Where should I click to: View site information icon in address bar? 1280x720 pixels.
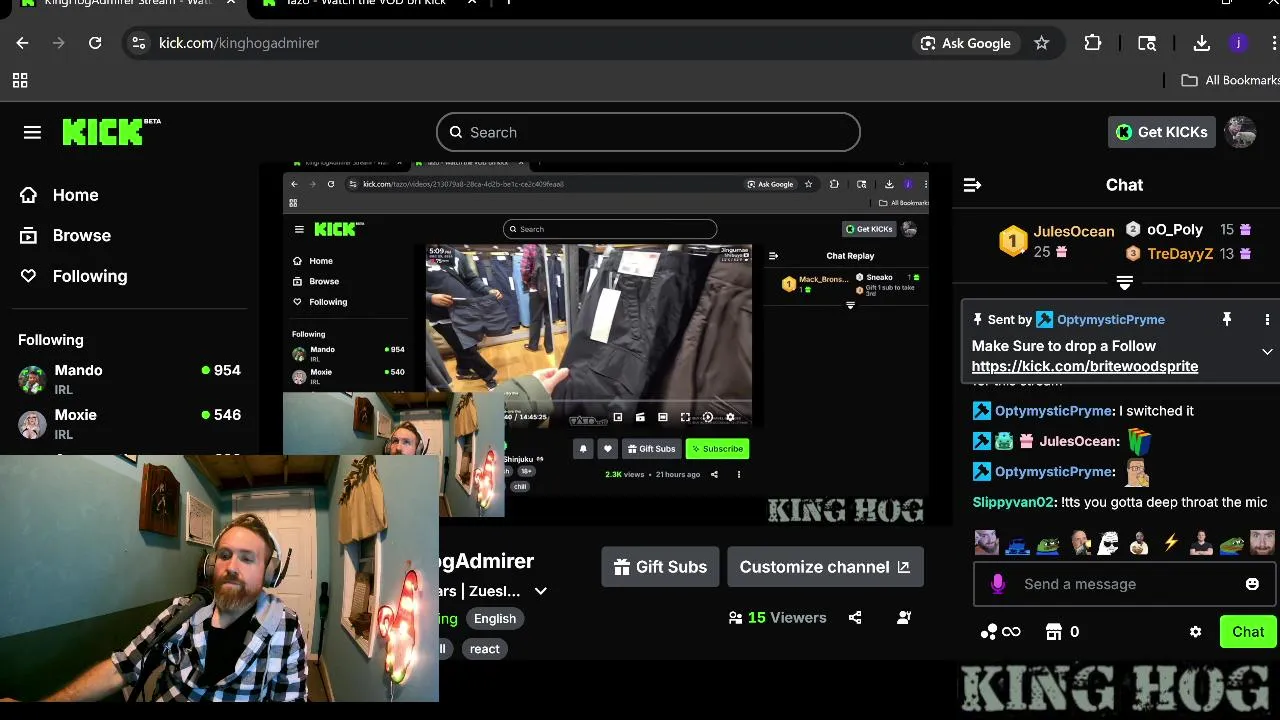pyautogui.click(x=139, y=43)
